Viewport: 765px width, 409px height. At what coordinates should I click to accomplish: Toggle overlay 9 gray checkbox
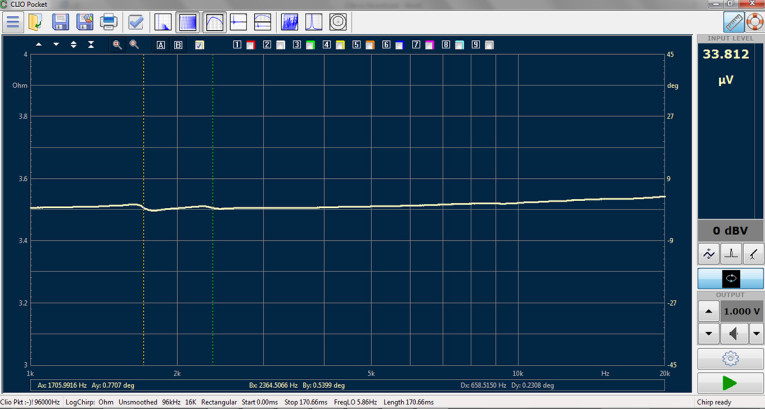(489, 45)
